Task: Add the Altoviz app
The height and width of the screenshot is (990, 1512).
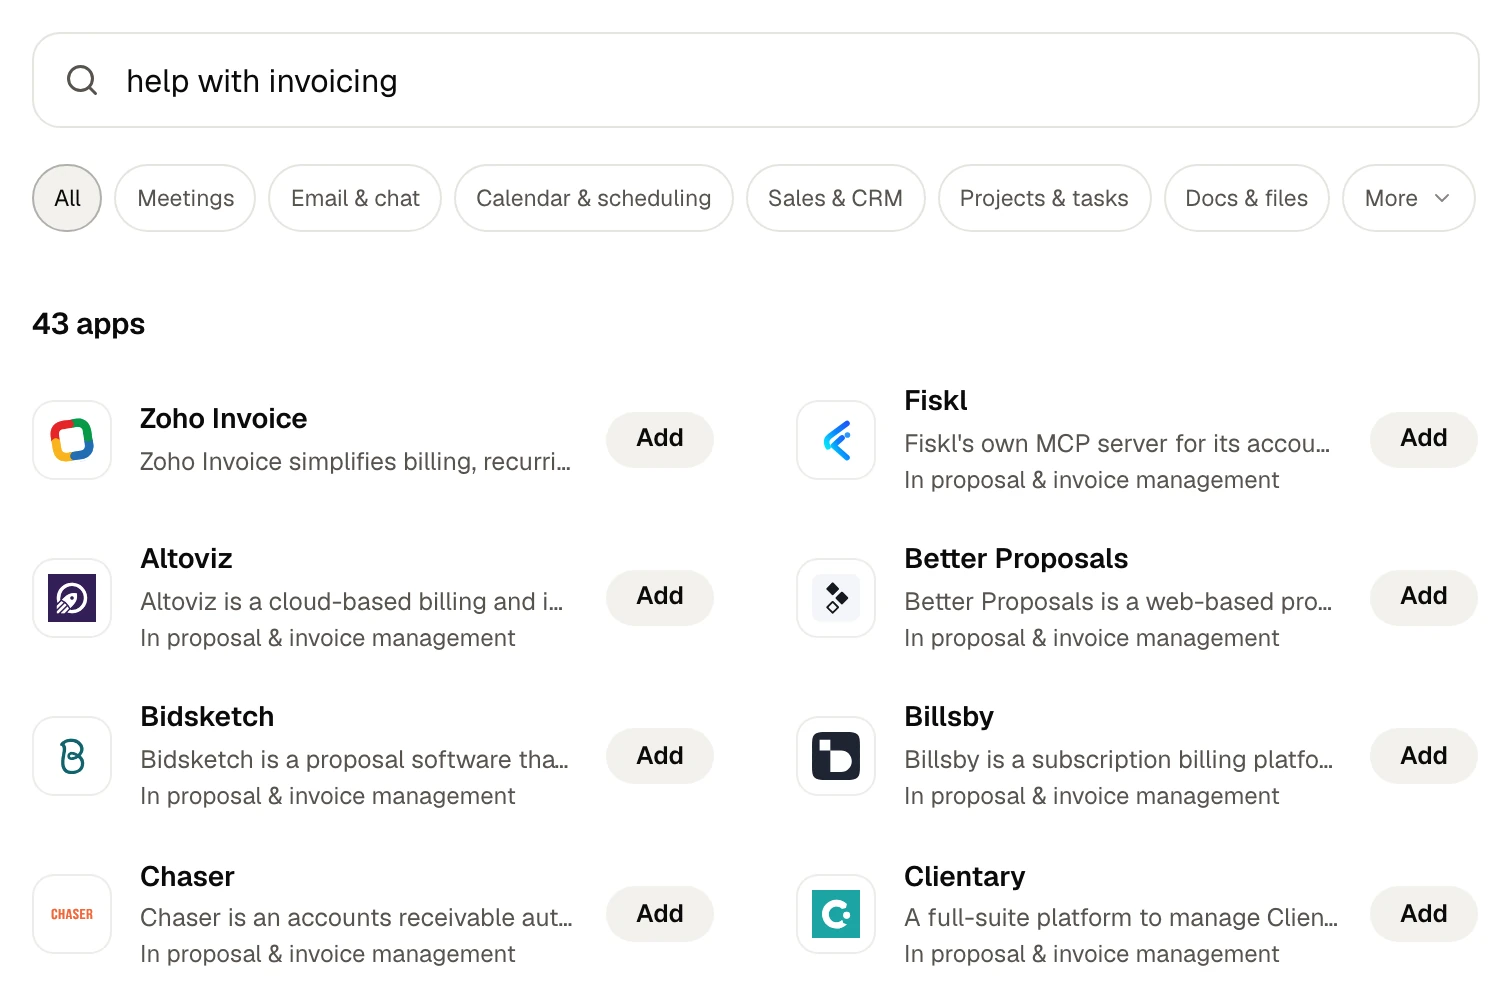Action: pos(660,596)
